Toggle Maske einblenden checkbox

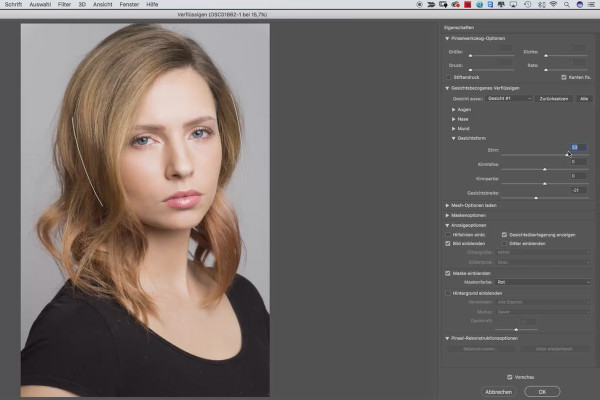point(448,273)
